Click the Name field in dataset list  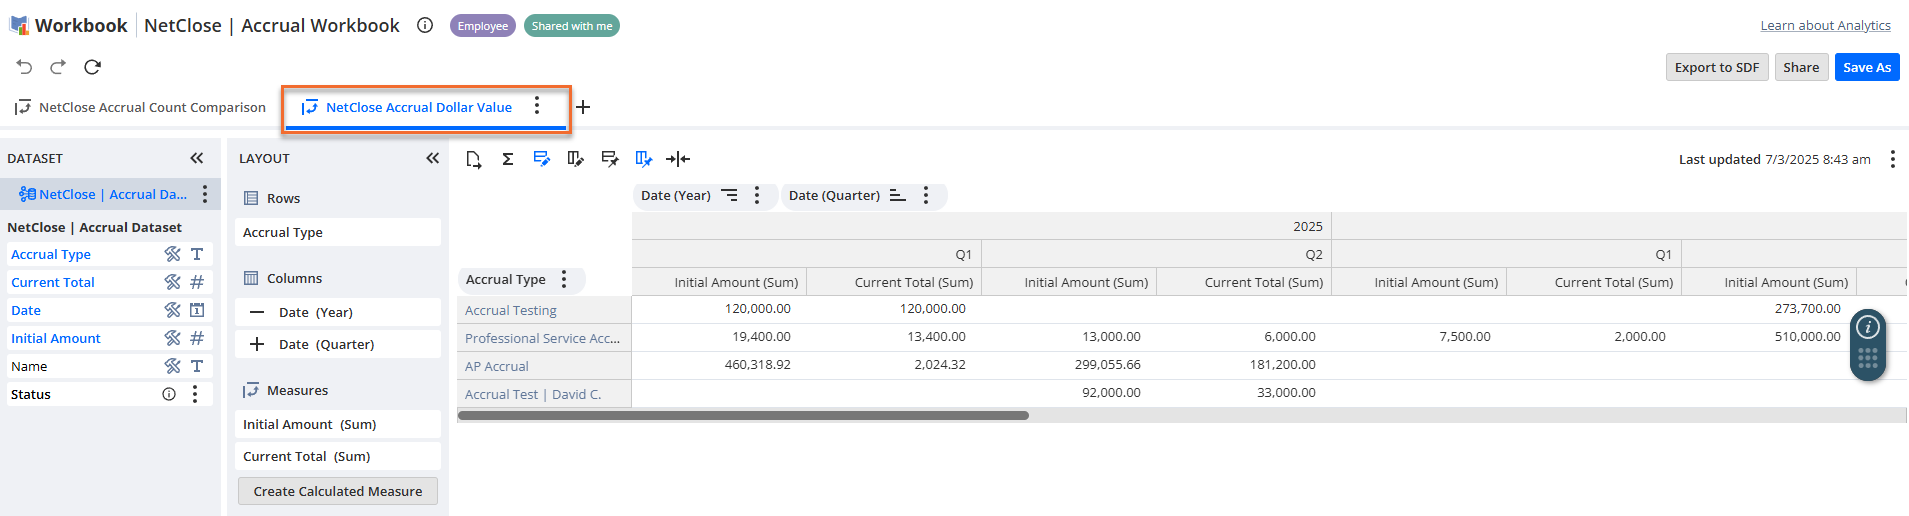click(29, 366)
